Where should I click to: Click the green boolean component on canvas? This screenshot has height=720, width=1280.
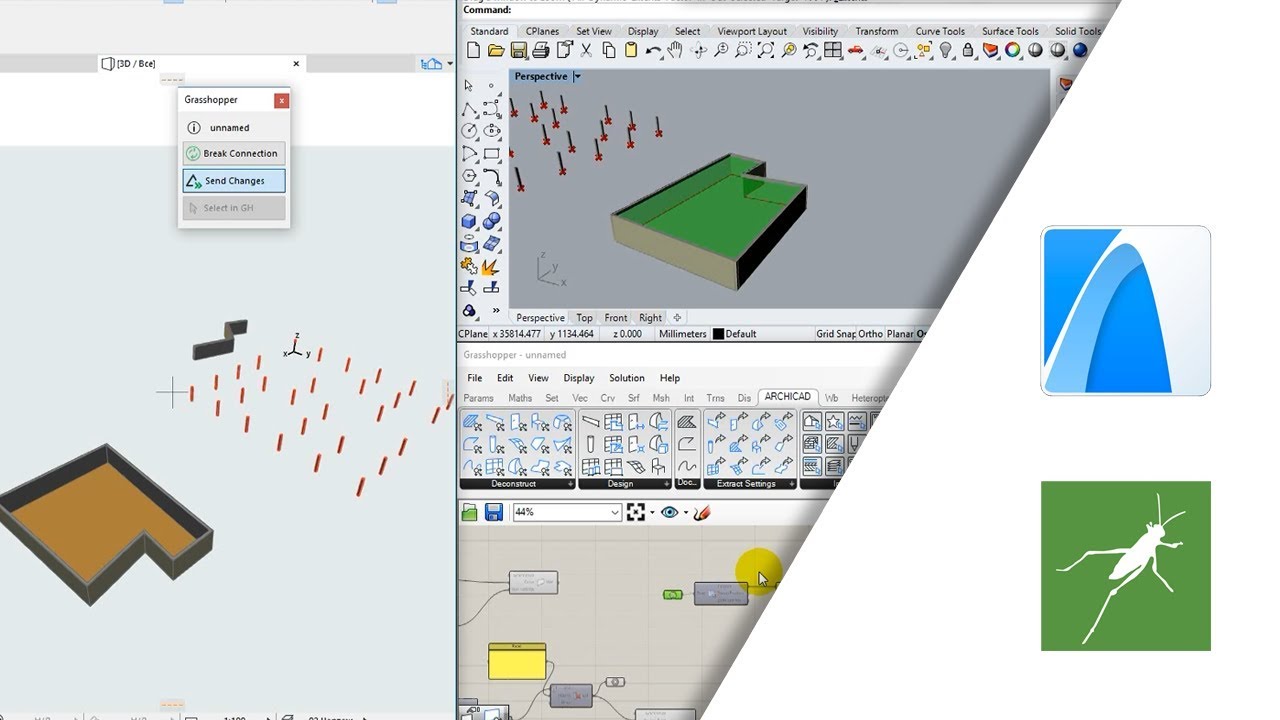pos(673,595)
